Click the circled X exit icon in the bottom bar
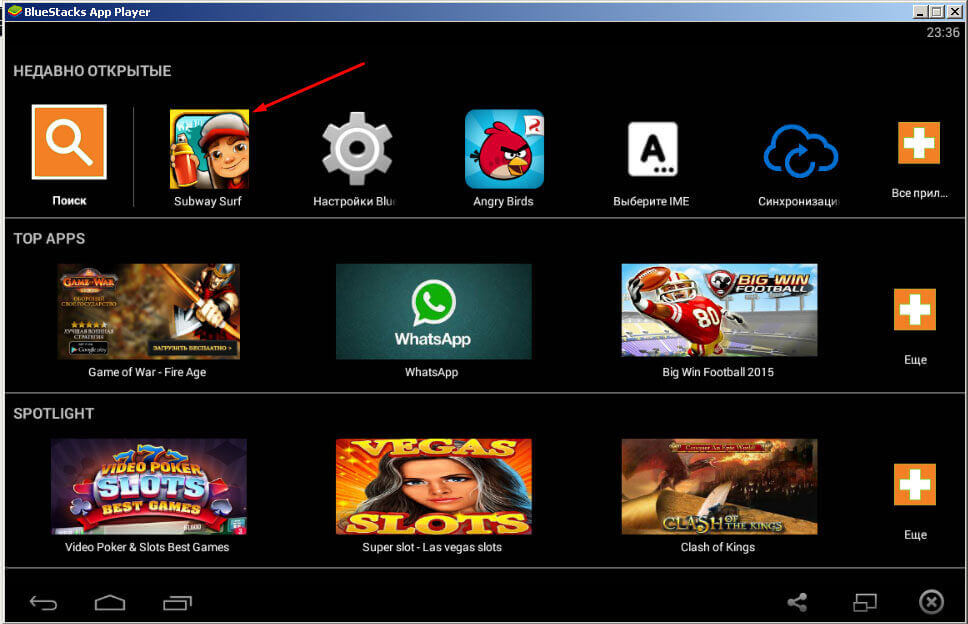Screen dimensions: 968x624 932,602
